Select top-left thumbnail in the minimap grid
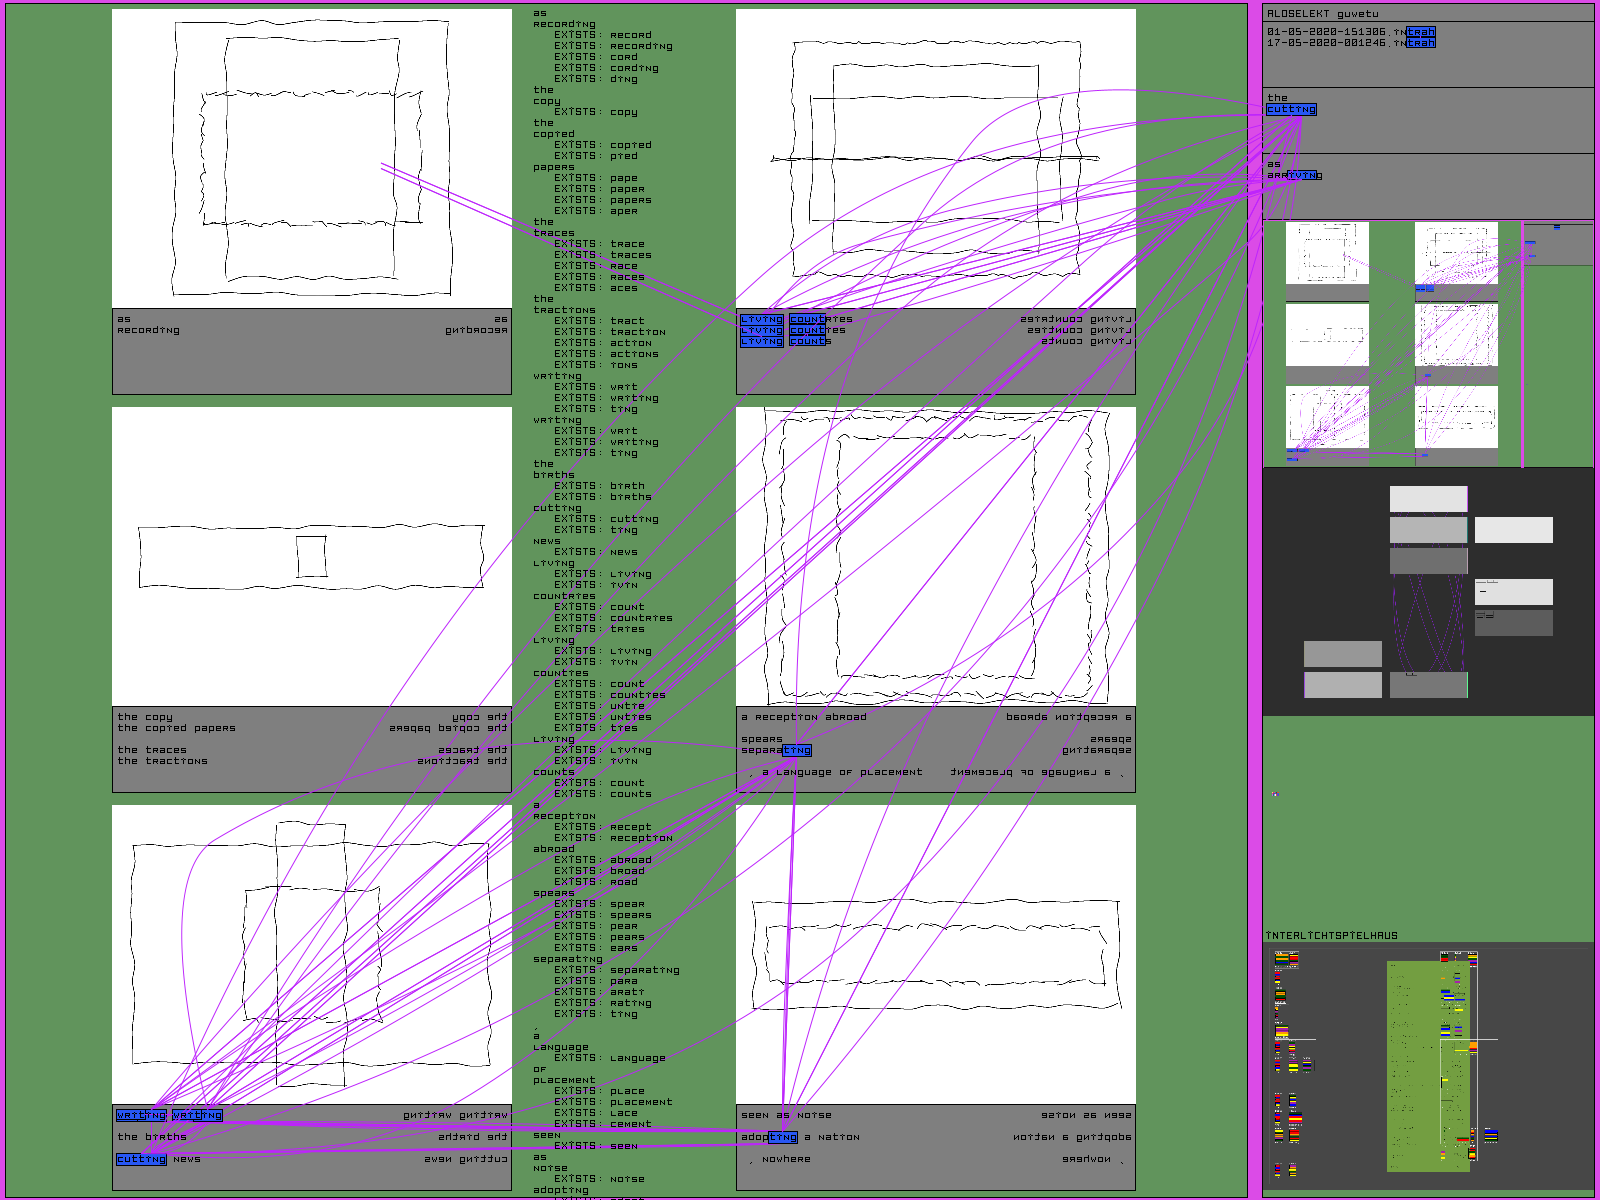 (x=1326, y=254)
